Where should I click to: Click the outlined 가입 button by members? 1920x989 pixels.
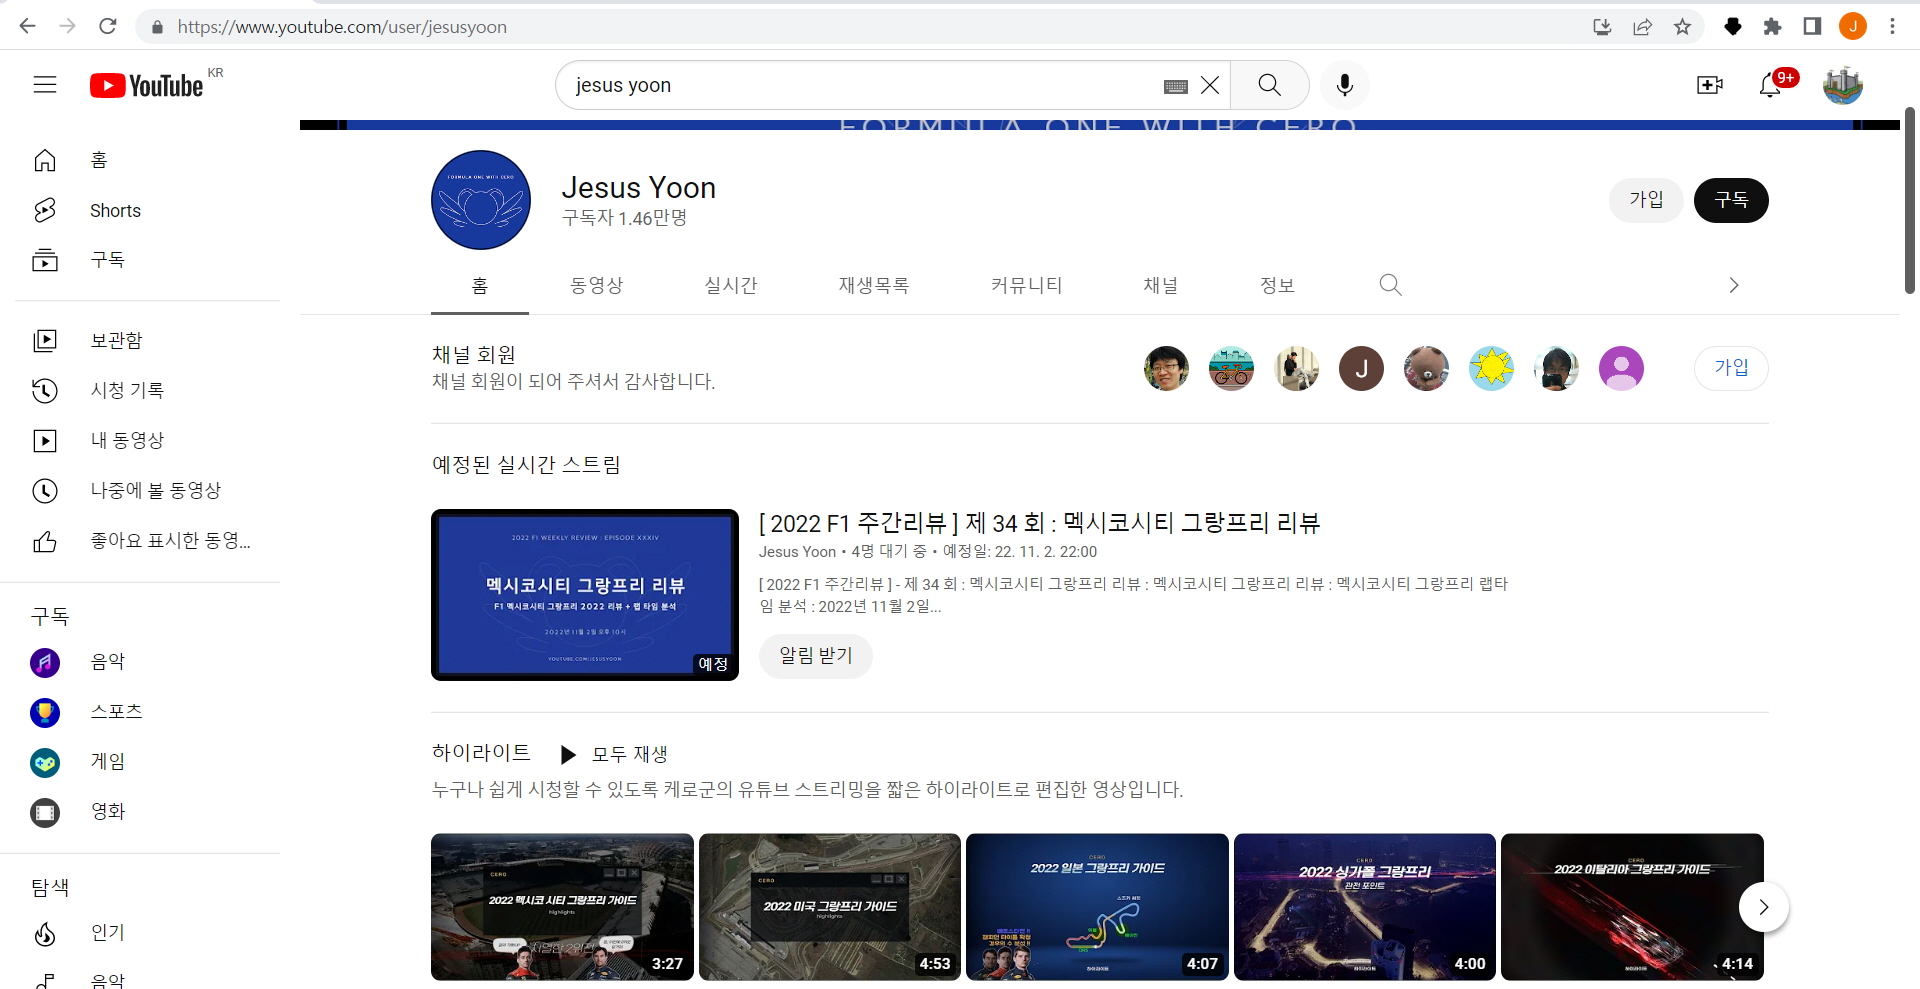point(1731,368)
